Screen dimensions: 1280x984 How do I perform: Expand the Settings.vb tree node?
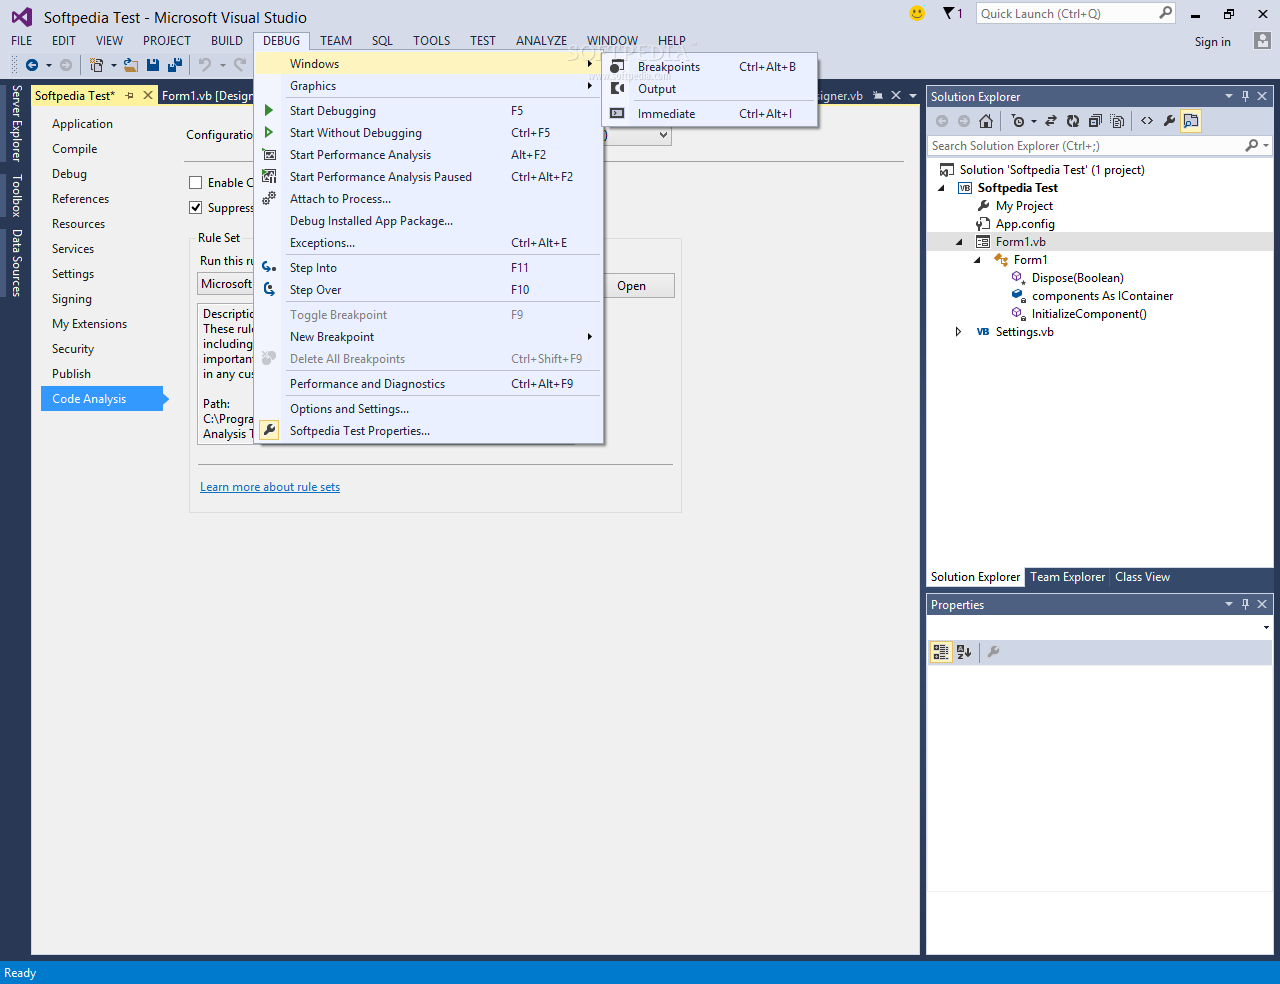[x=959, y=332]
